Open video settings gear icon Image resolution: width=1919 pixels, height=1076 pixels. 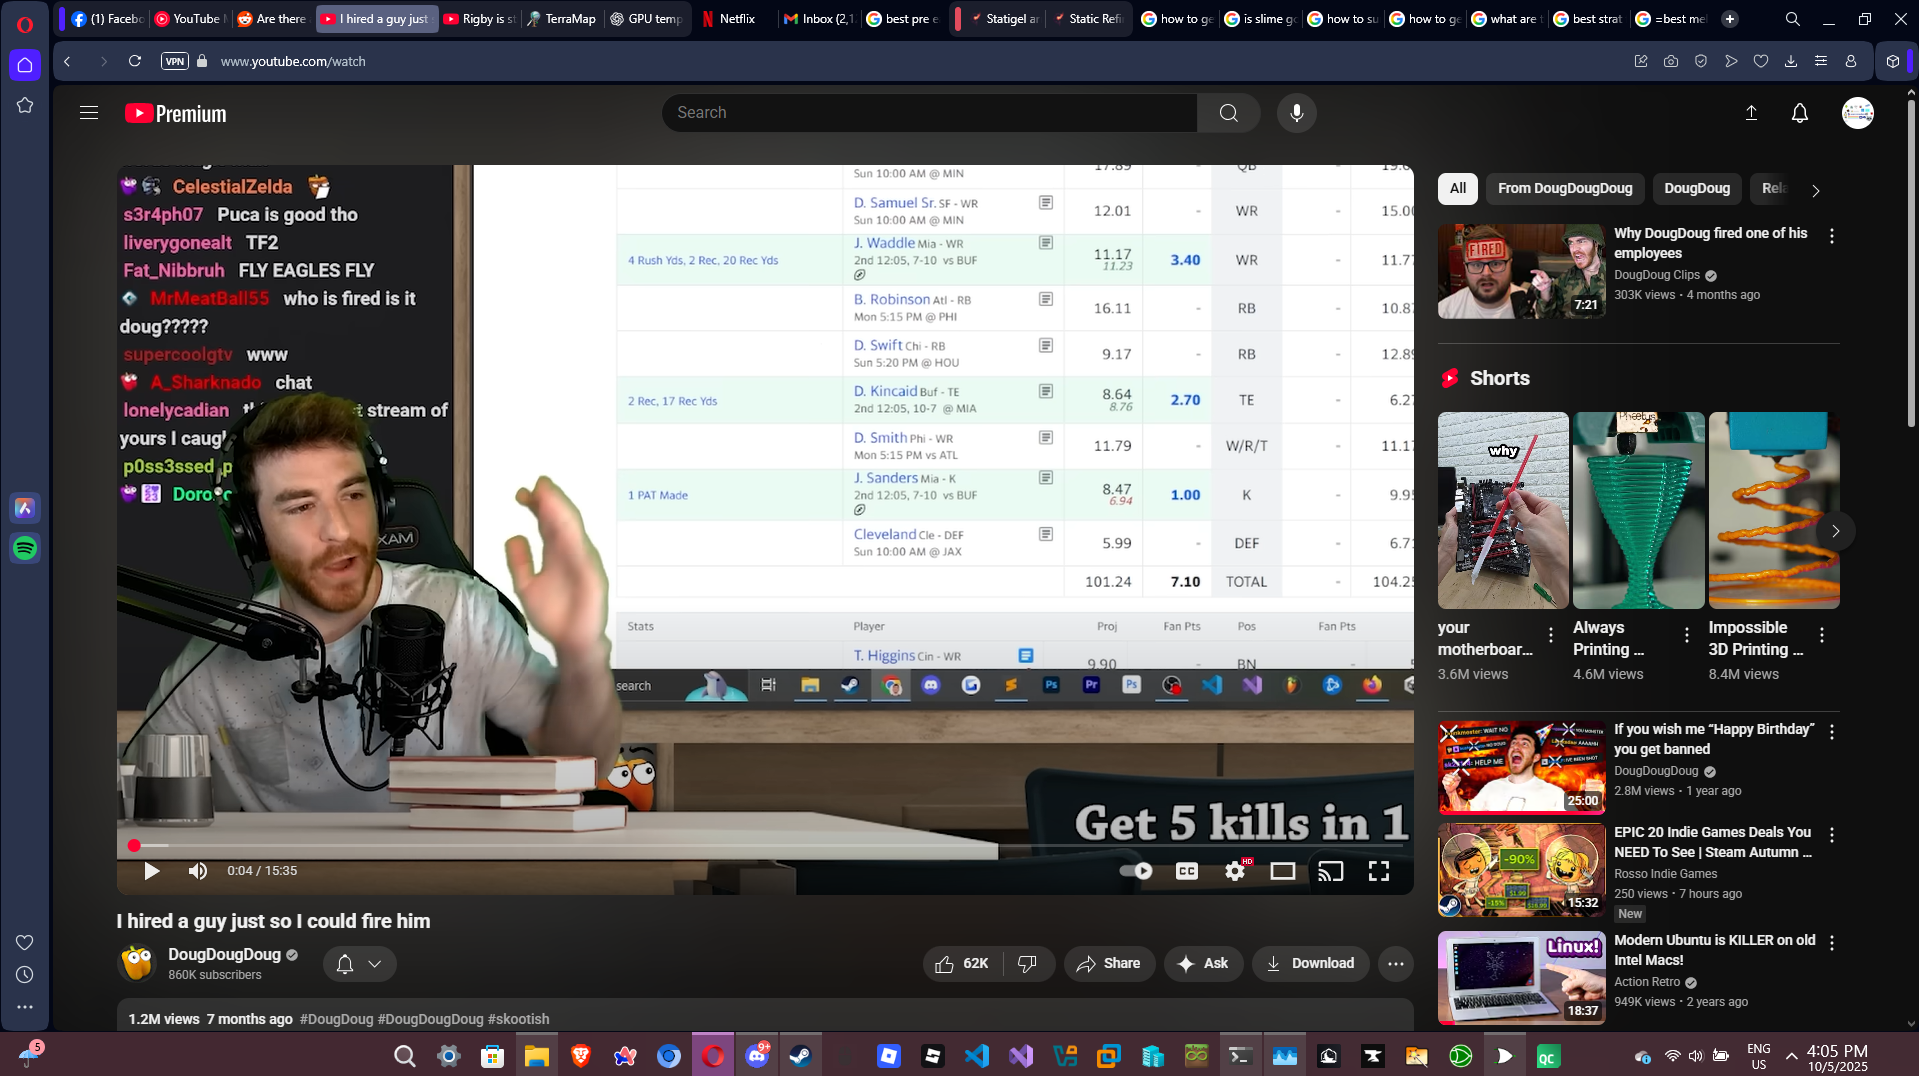1235,871
